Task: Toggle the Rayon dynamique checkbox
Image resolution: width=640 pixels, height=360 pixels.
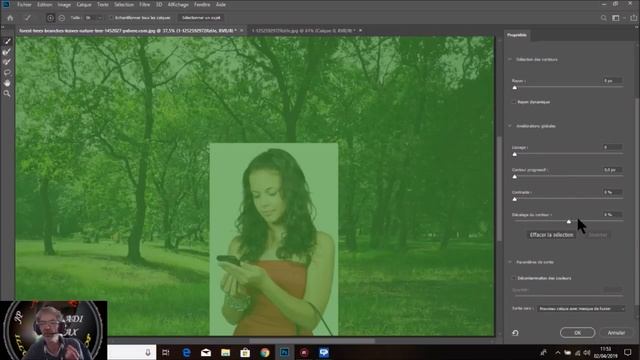Action: [x=514, y=102]
